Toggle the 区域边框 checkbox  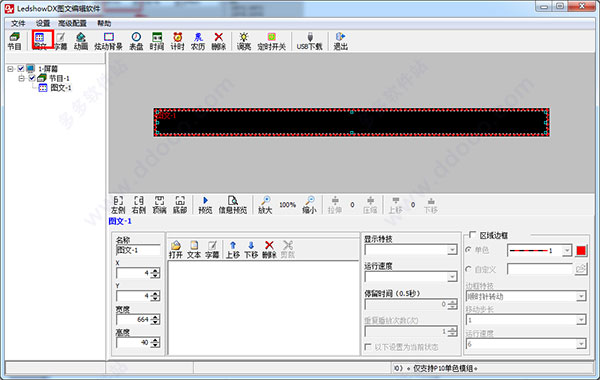[x=473, y=235]
